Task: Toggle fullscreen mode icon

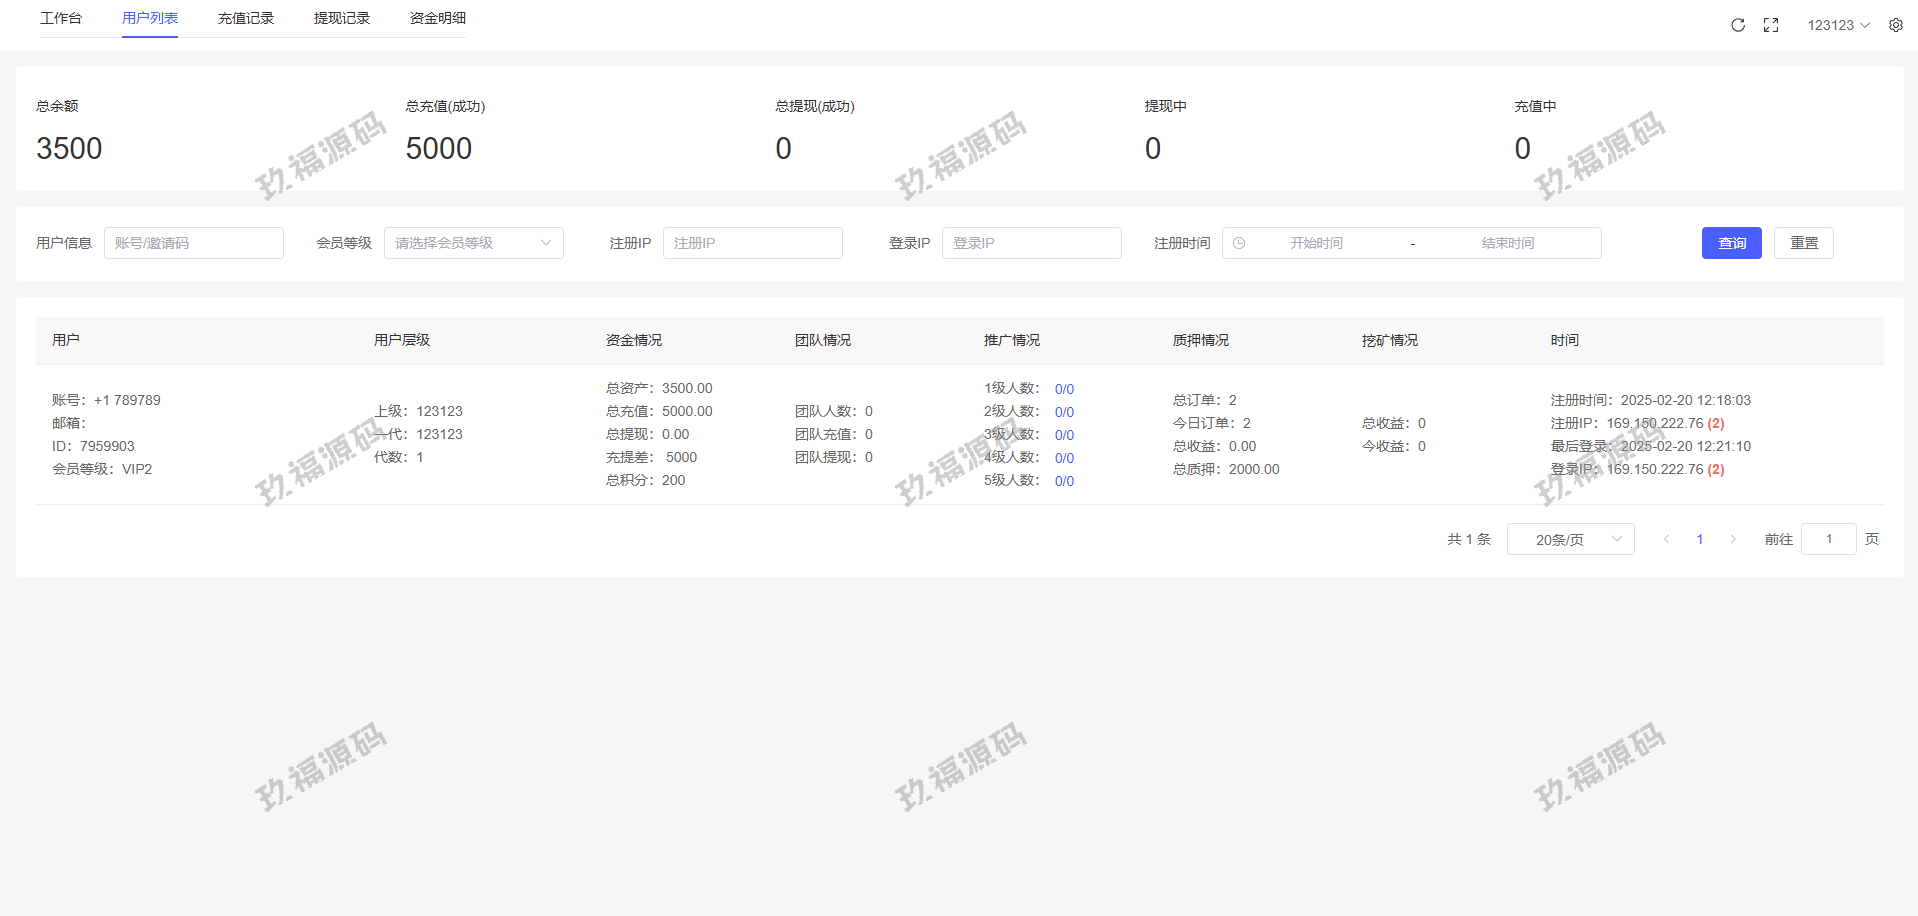Action: pyautogui.click(x=1771, y=25)
